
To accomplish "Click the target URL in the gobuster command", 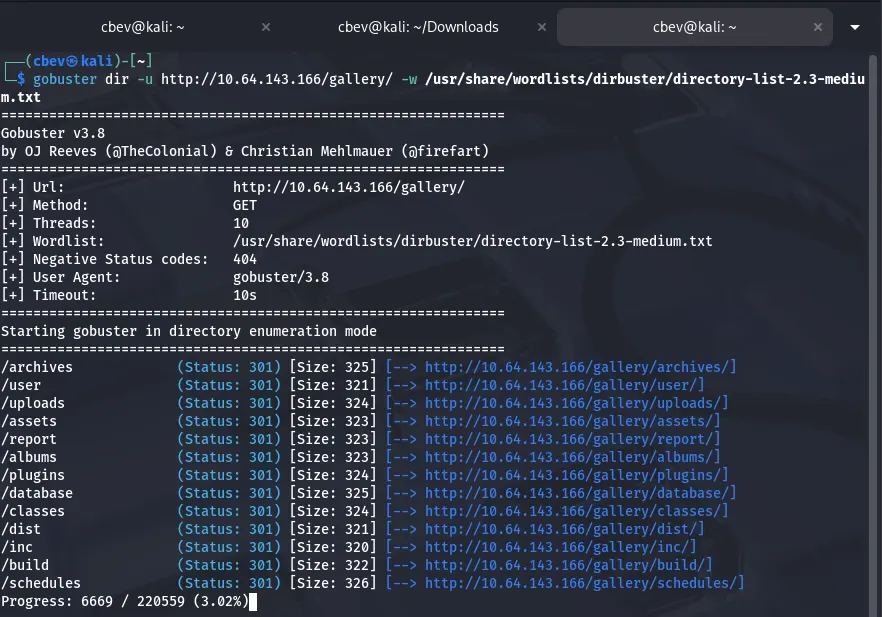I will tap(276, 79).
